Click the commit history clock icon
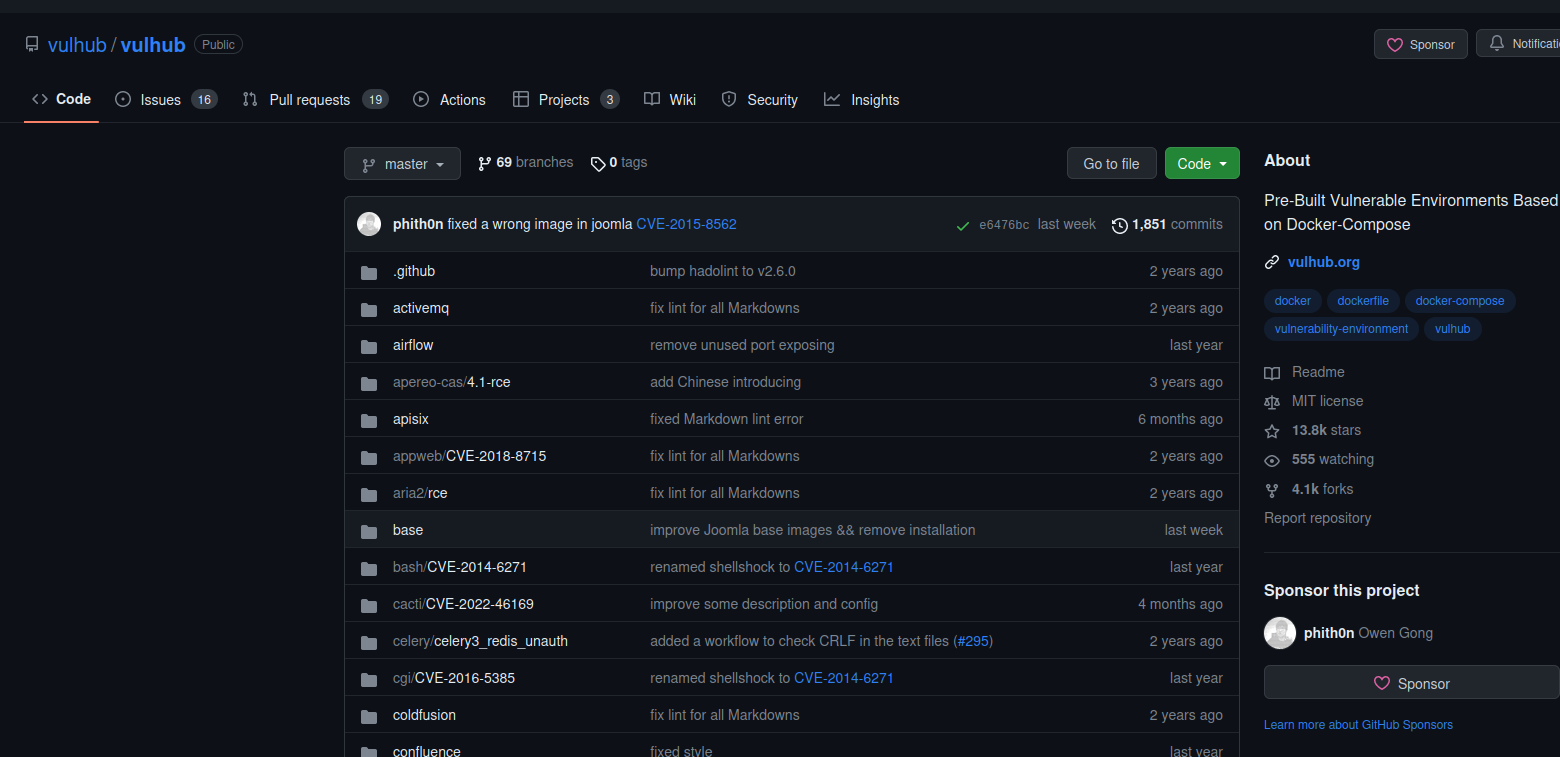This screenshot has width=1560, height=757. [1120, 225]
